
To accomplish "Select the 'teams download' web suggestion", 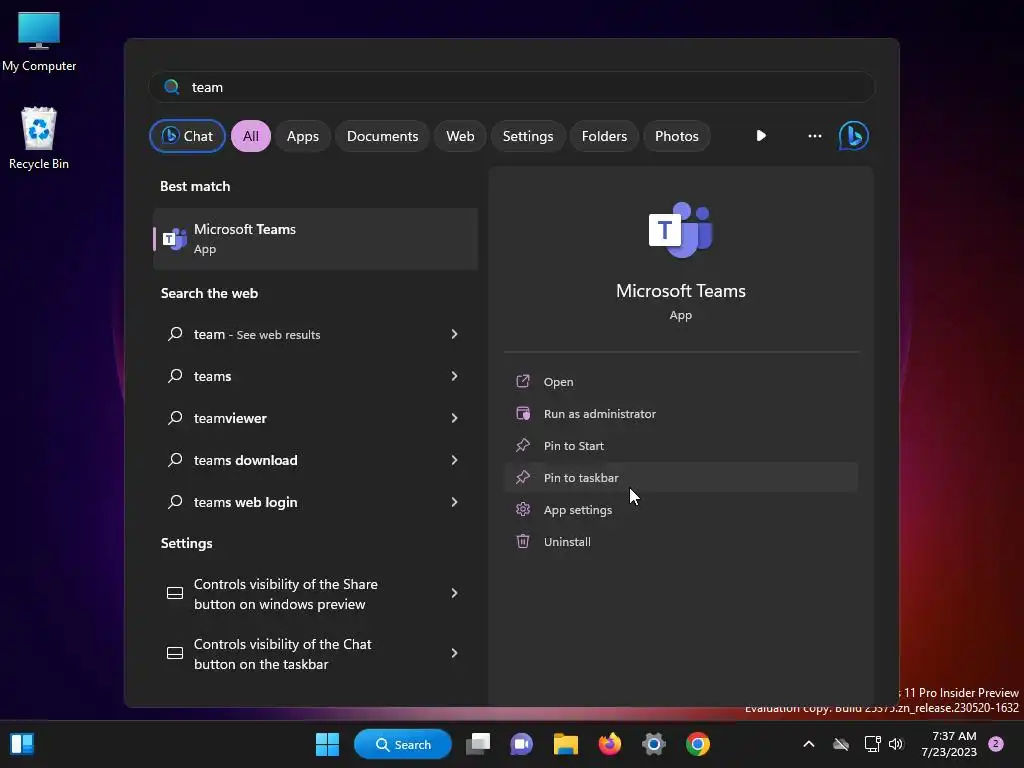I will coord(315,460).
